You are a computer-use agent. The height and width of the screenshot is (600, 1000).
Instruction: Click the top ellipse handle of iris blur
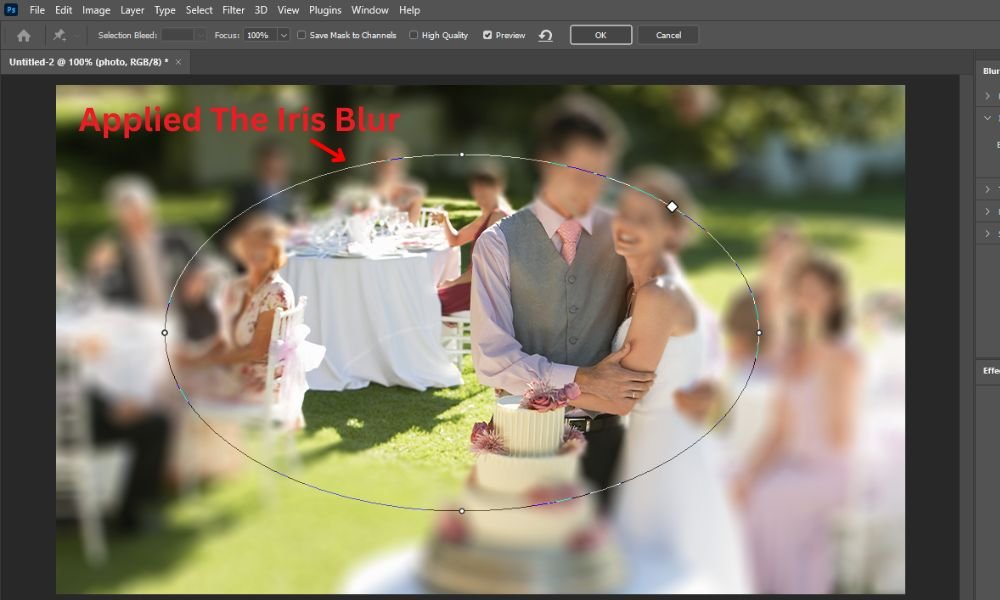coord(462,154)
